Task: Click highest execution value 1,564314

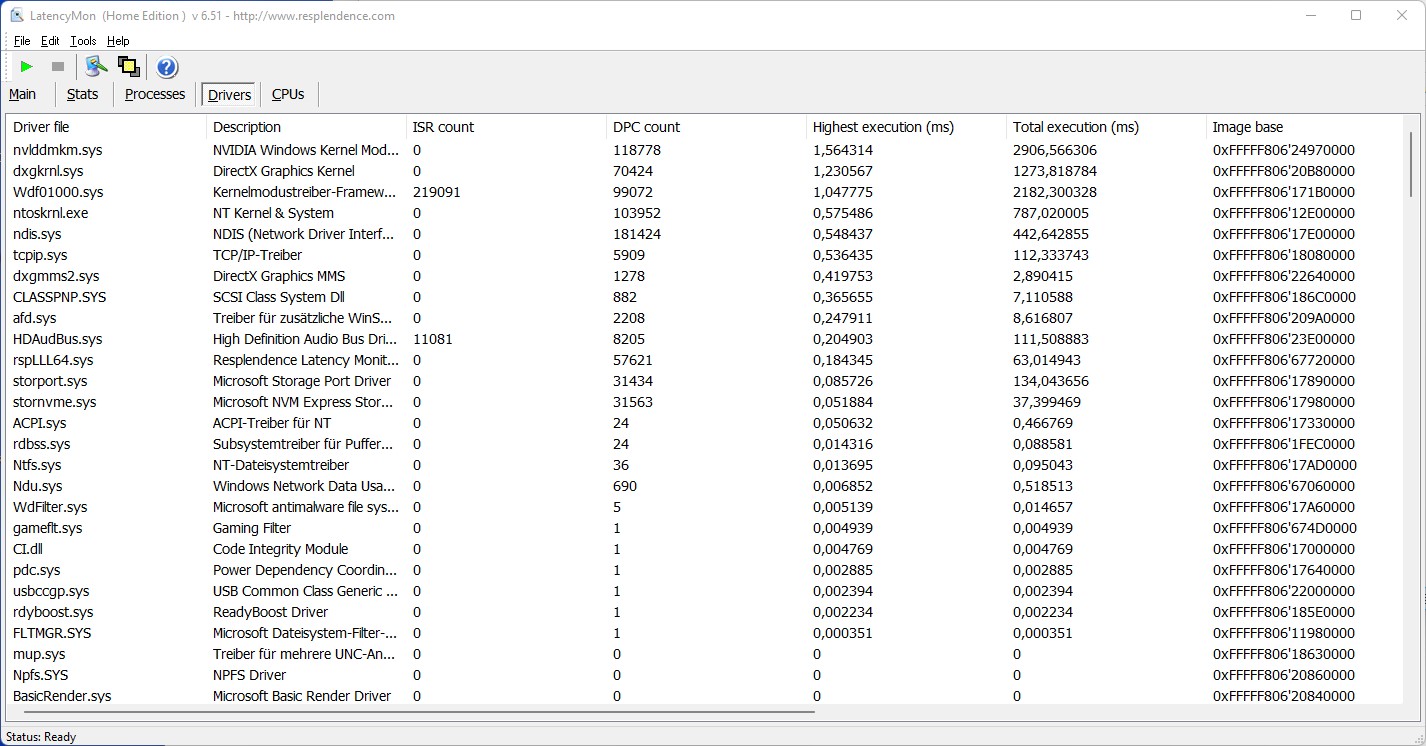Action: point(843,150)
